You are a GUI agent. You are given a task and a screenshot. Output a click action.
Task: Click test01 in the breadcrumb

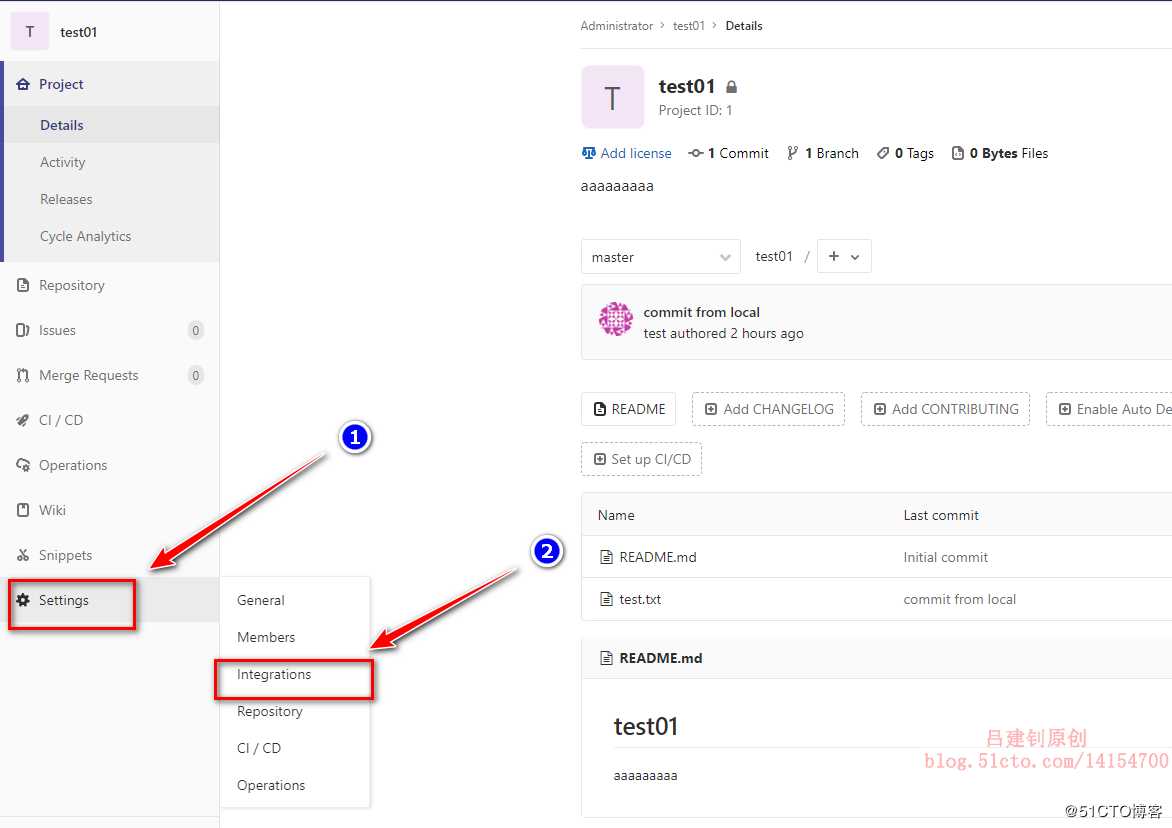tap(688, 25)
